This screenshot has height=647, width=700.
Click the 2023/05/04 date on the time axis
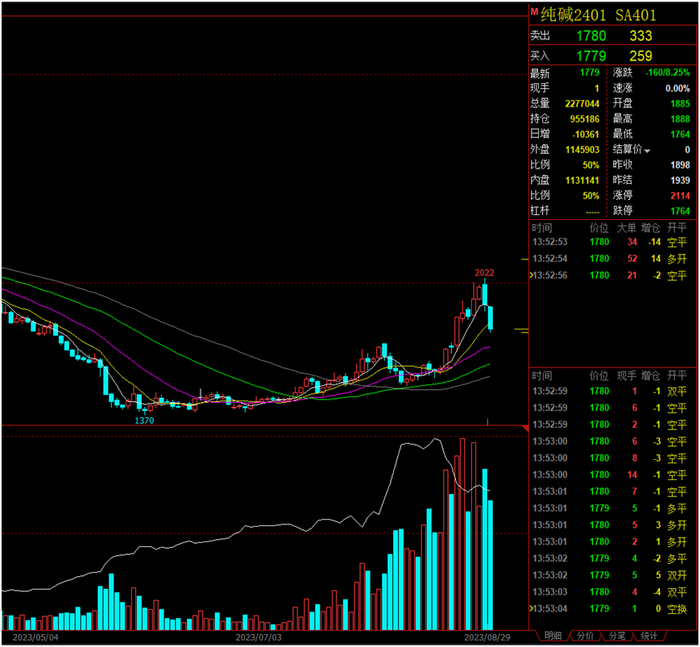35,638
